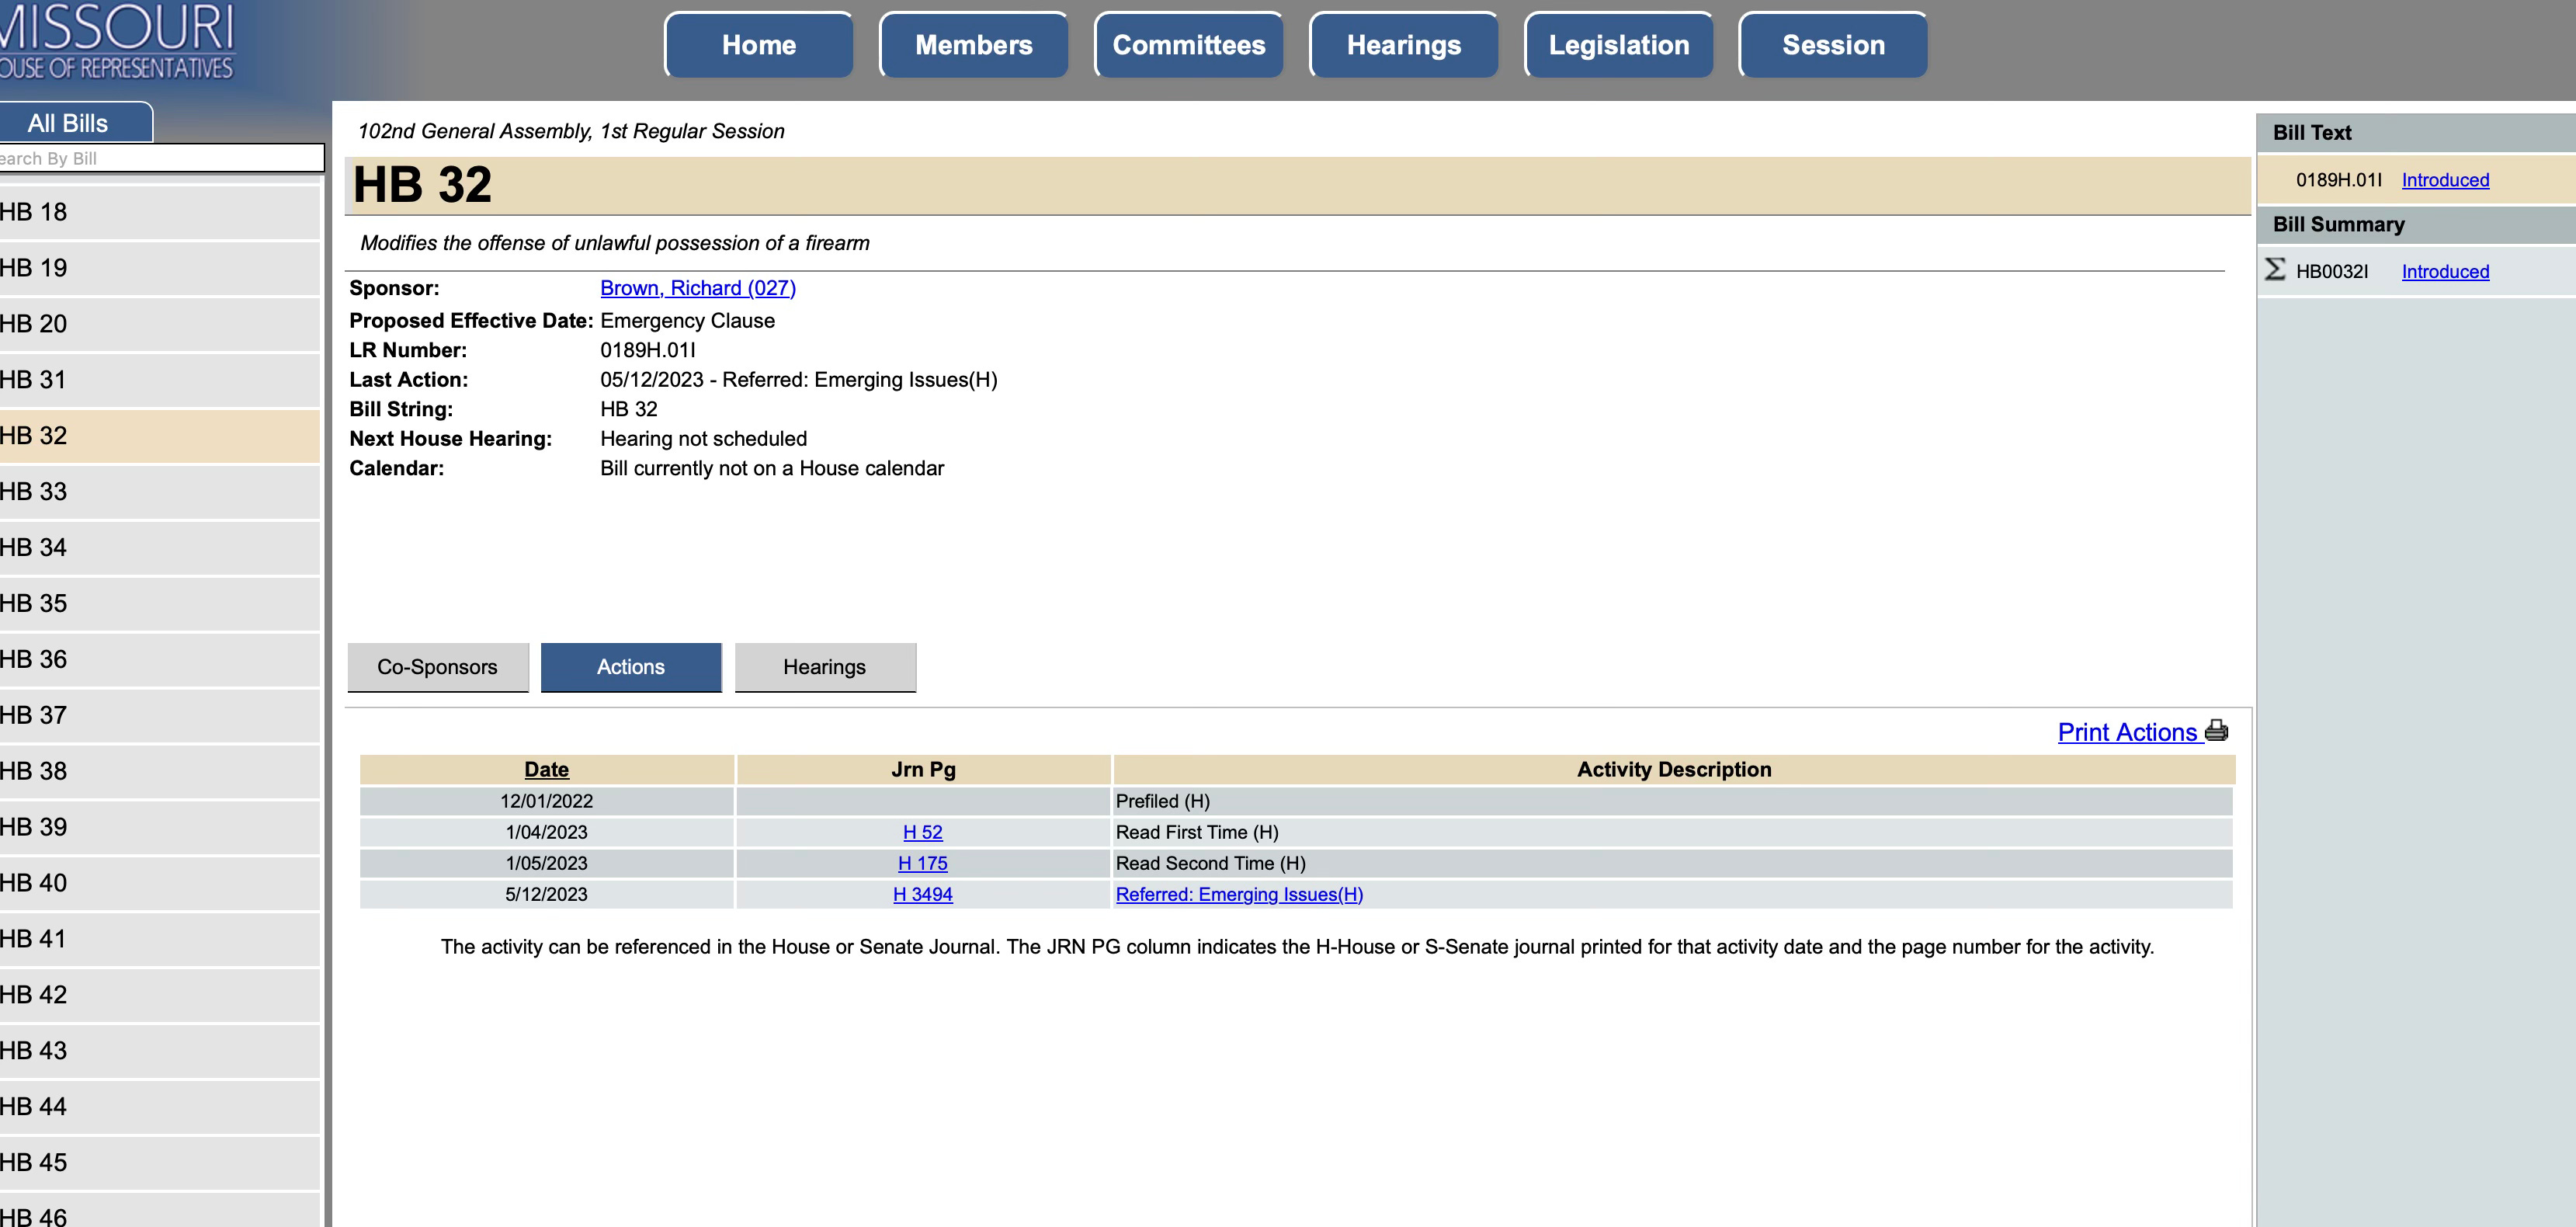Open the Home navigation button
Viewport: 2576px width, 1227px height.
click(x=759, y=45)
